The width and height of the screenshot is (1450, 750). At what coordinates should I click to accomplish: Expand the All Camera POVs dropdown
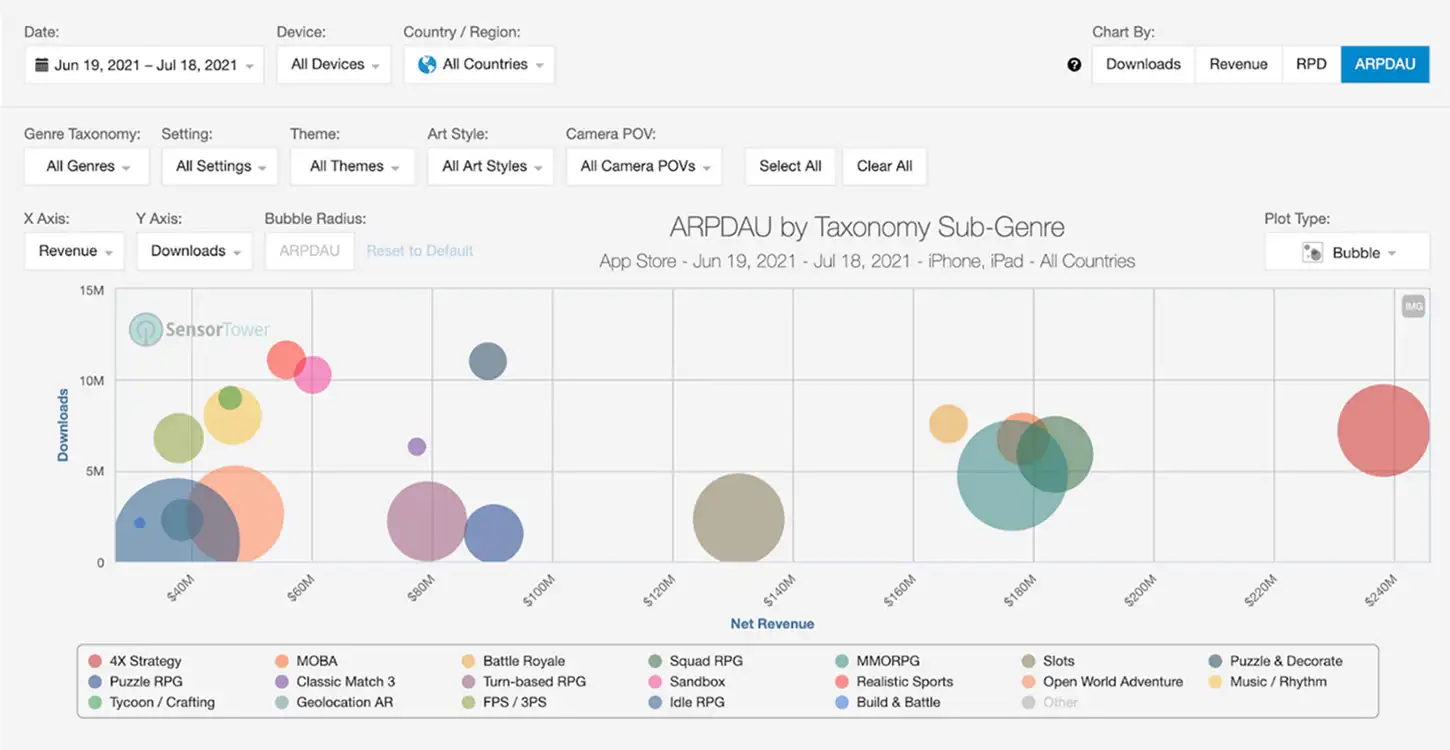pyautogui.click(x=644, y=166)
